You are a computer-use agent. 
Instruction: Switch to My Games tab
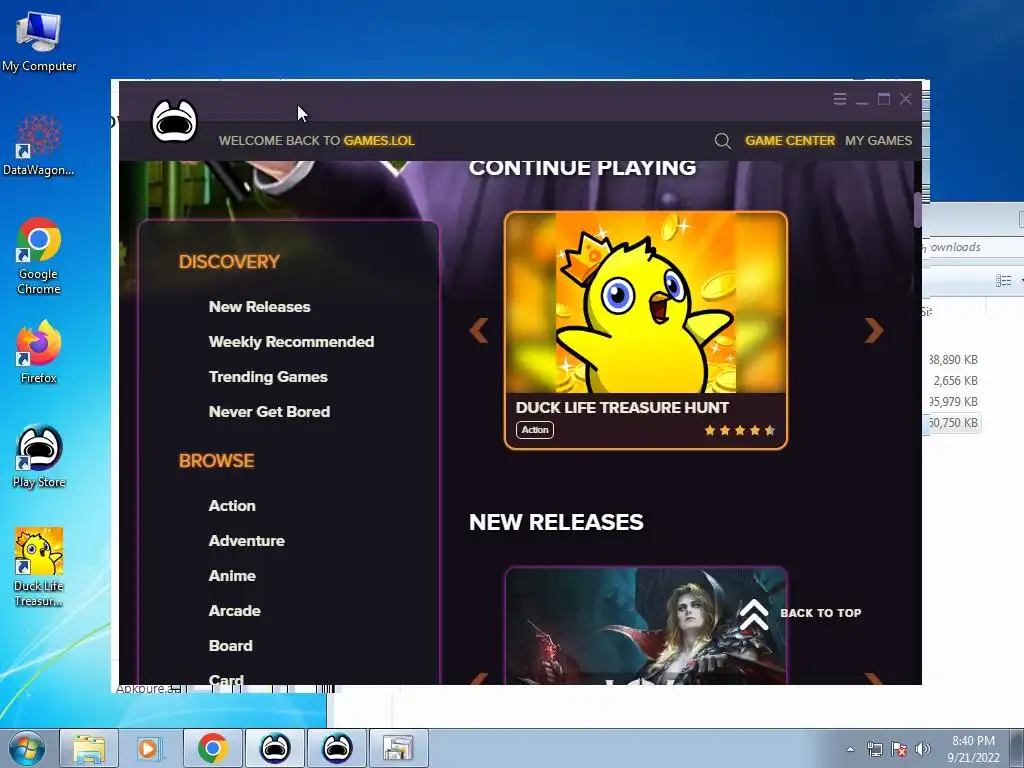[878, 140]
